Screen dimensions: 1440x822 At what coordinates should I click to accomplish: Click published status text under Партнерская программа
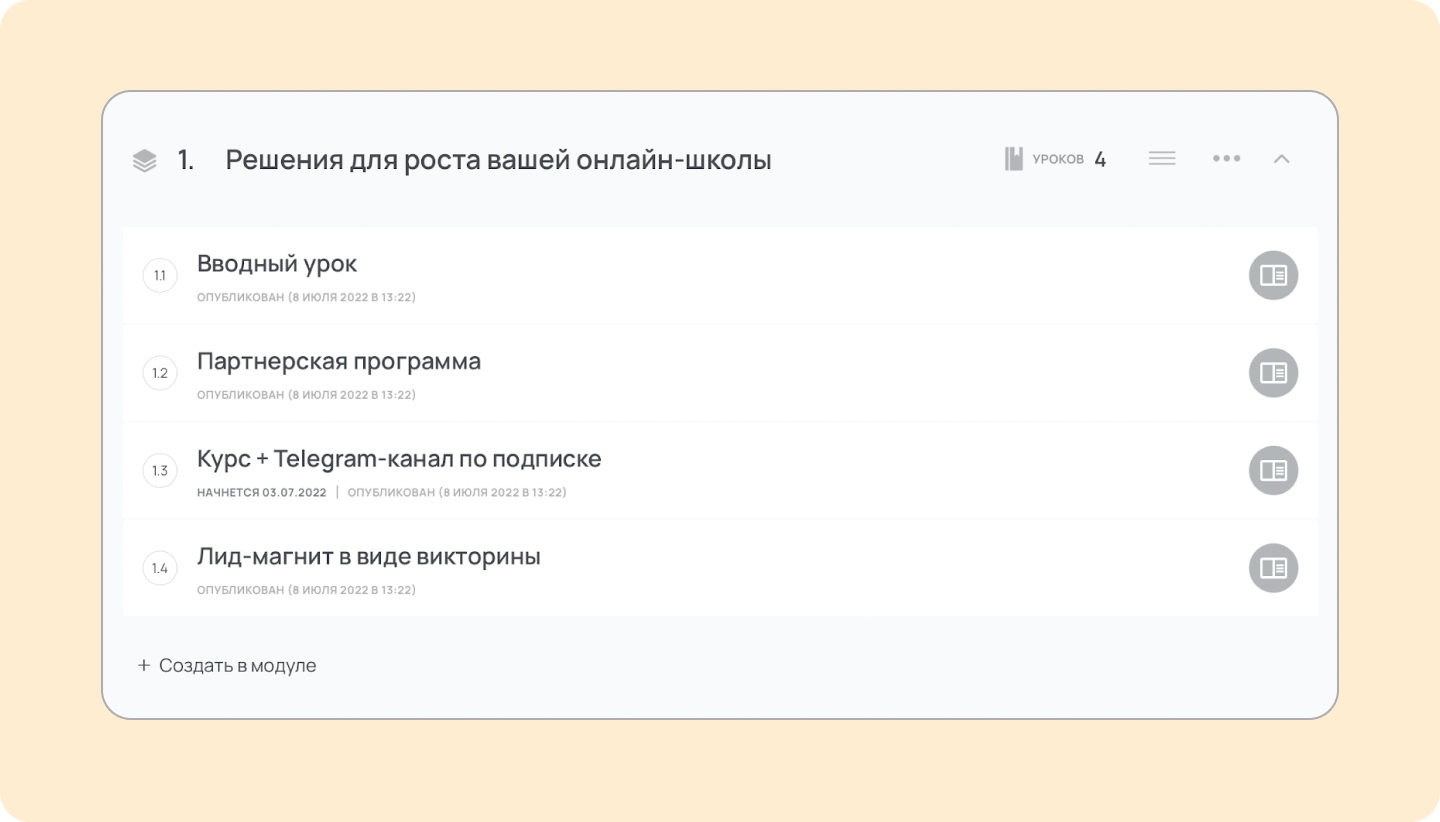[306, 395]
